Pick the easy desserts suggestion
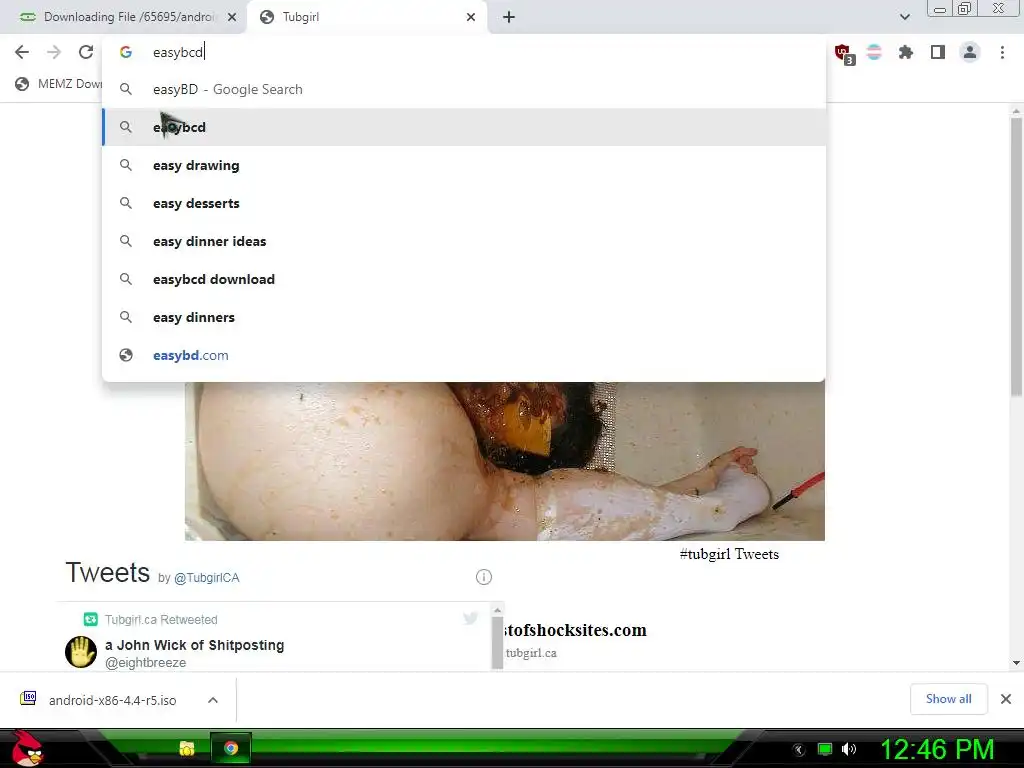The image size is (1024, 768). (464, 203)
